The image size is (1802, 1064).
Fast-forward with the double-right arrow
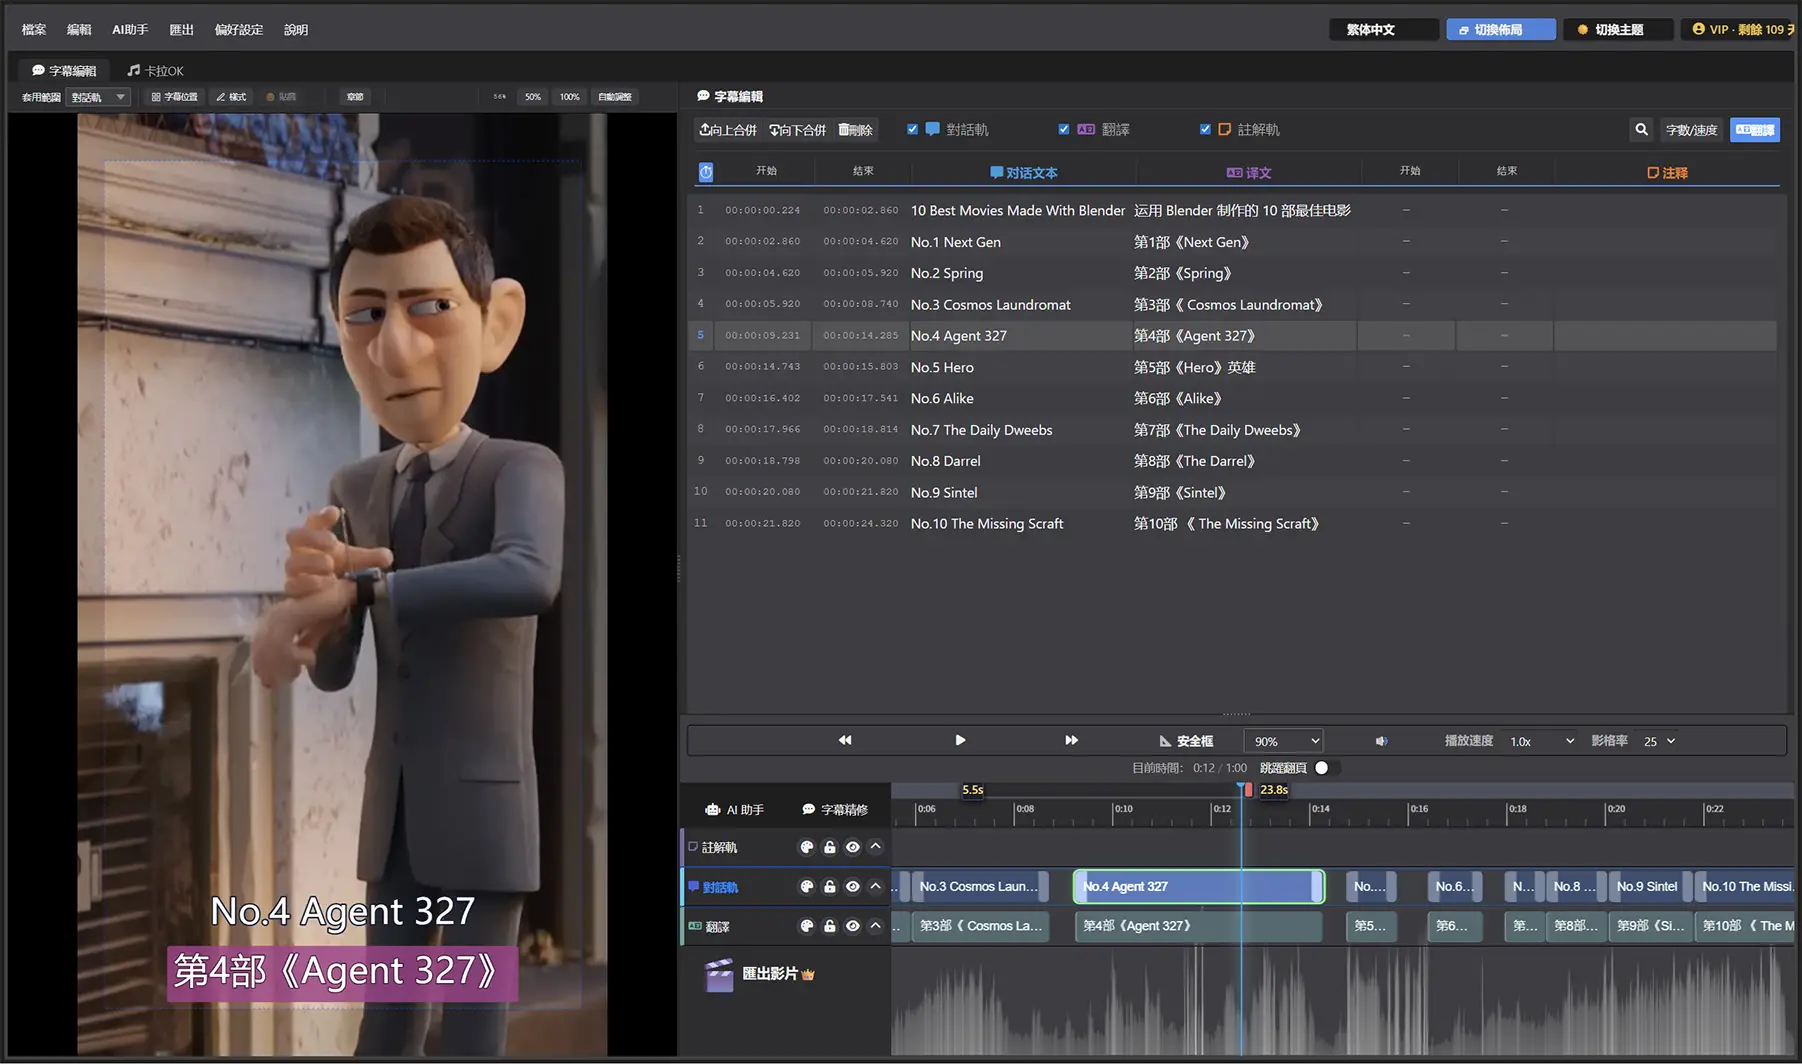coord(1071,740)
